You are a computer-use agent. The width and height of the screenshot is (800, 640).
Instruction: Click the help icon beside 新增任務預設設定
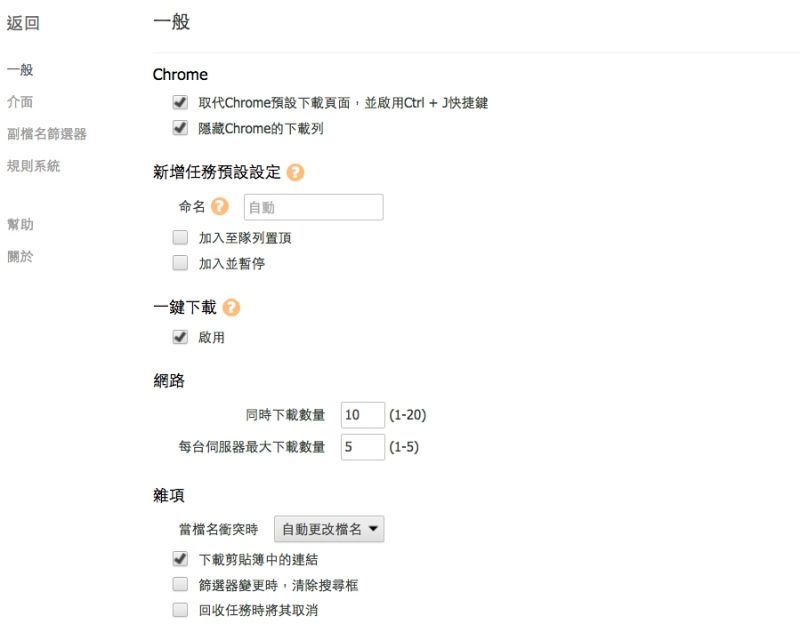pos(295,172)
